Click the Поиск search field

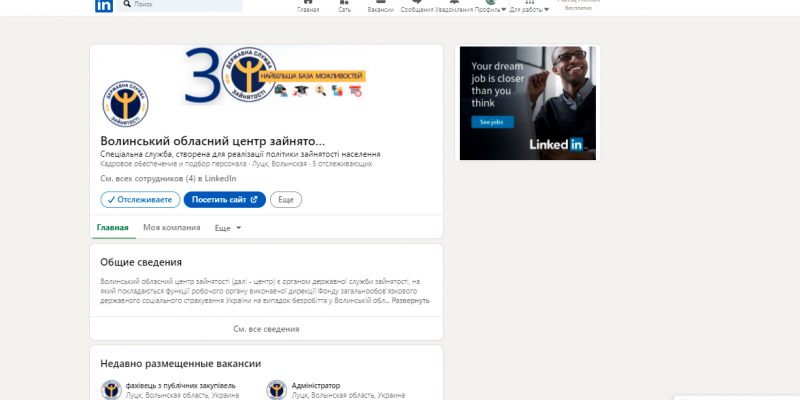180,5
